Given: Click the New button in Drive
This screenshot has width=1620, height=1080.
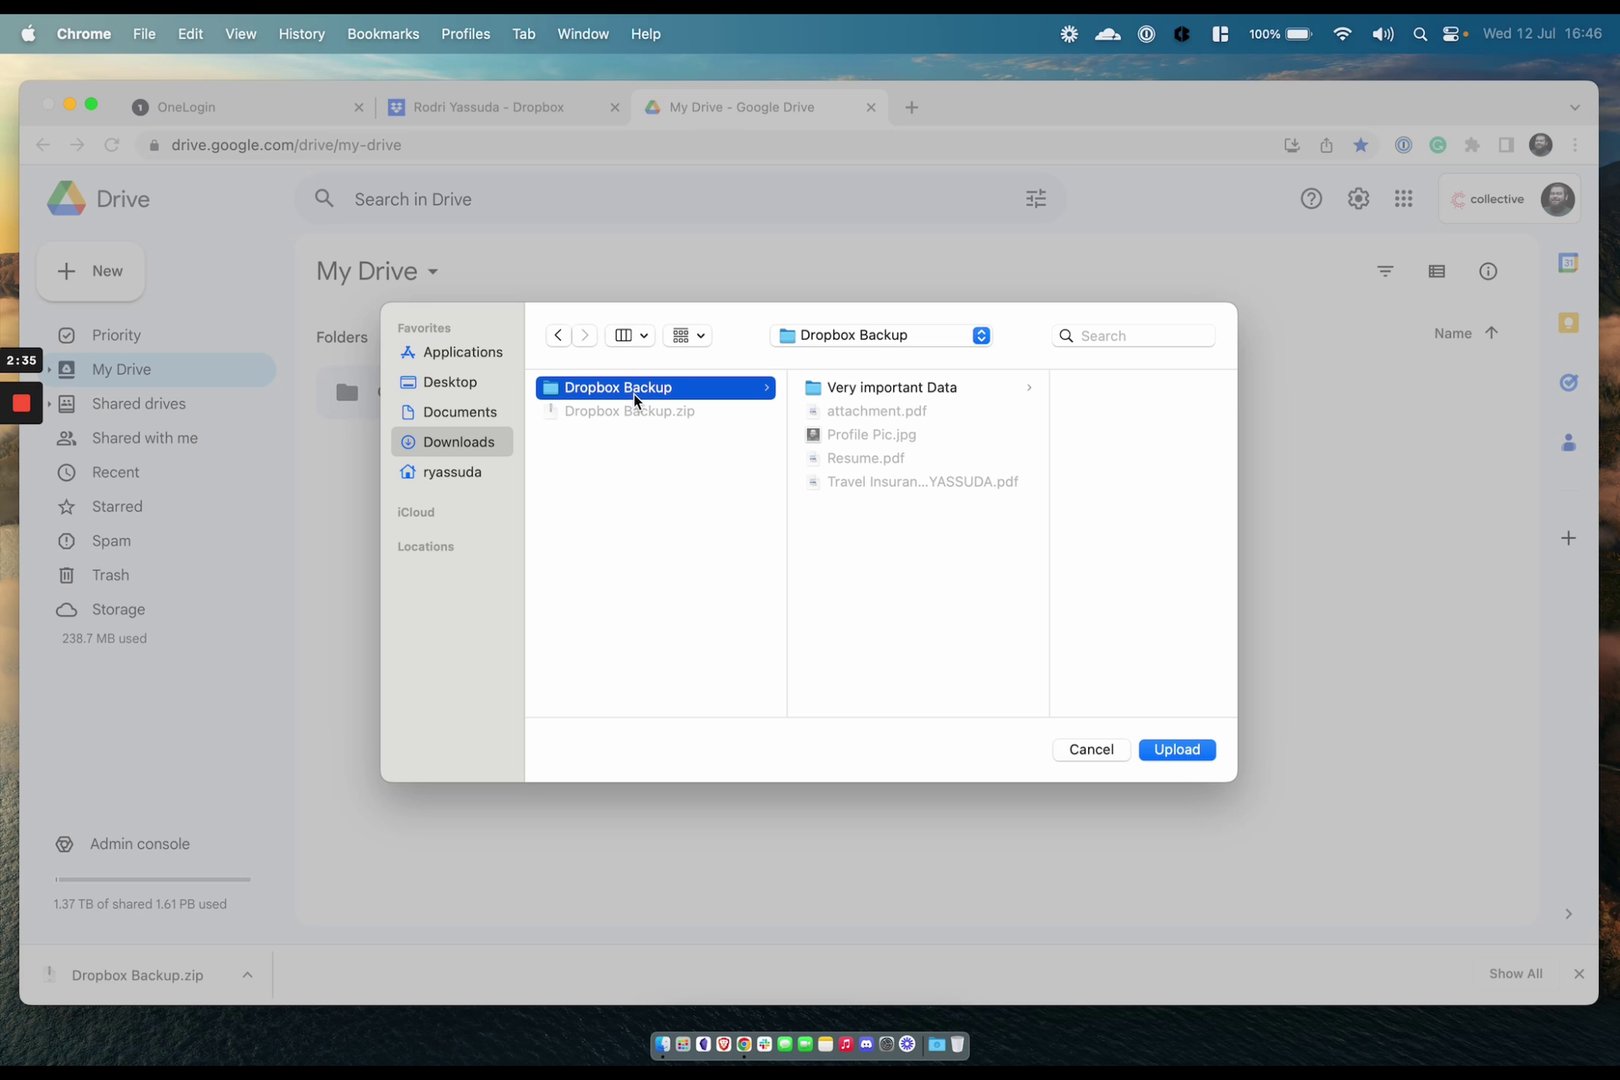Looking at the screenshot, I should (91, 271).
